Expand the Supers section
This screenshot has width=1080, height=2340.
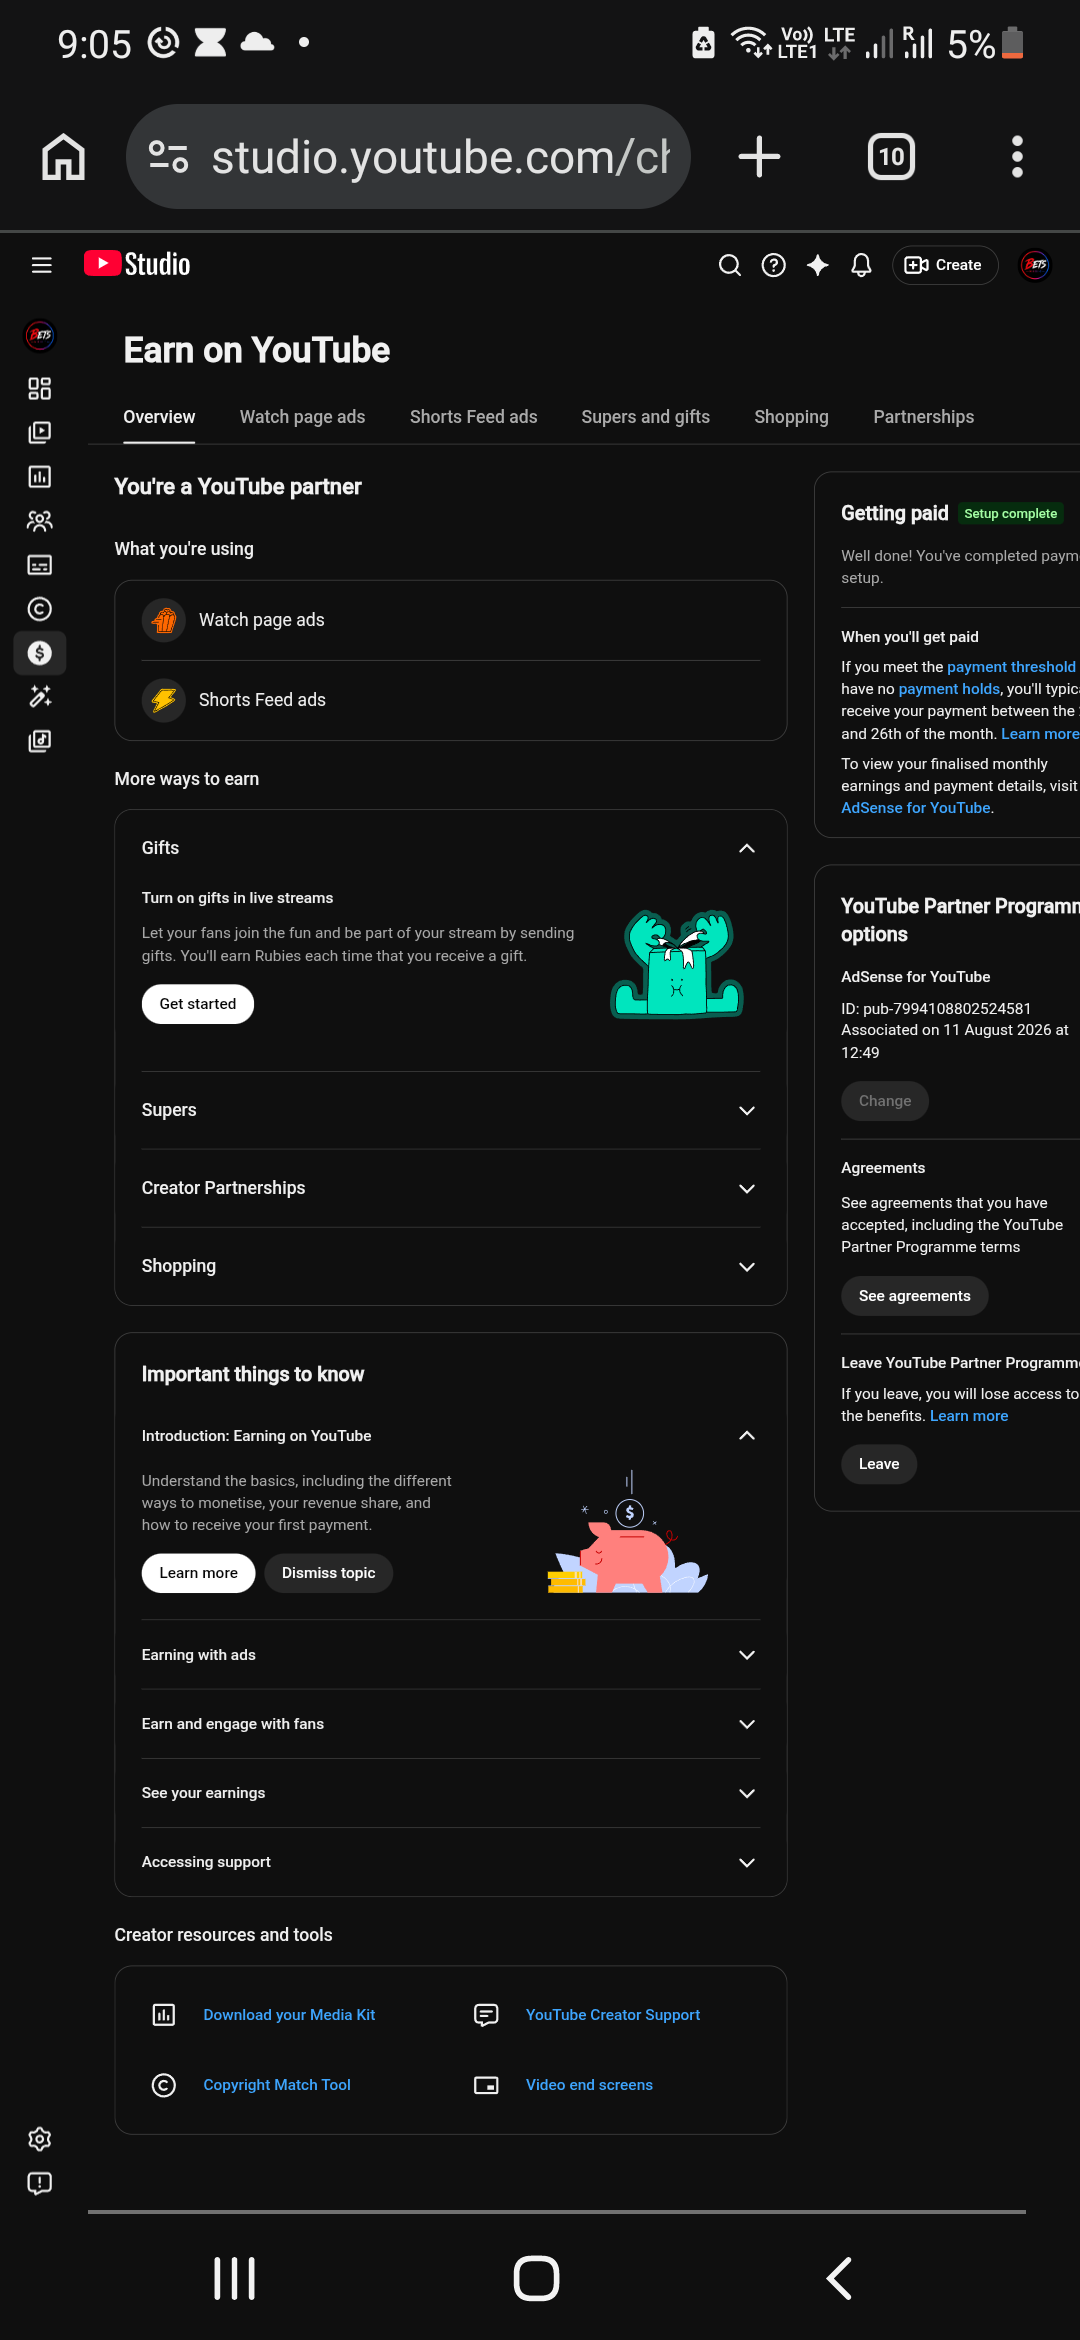pos(747,1111)
